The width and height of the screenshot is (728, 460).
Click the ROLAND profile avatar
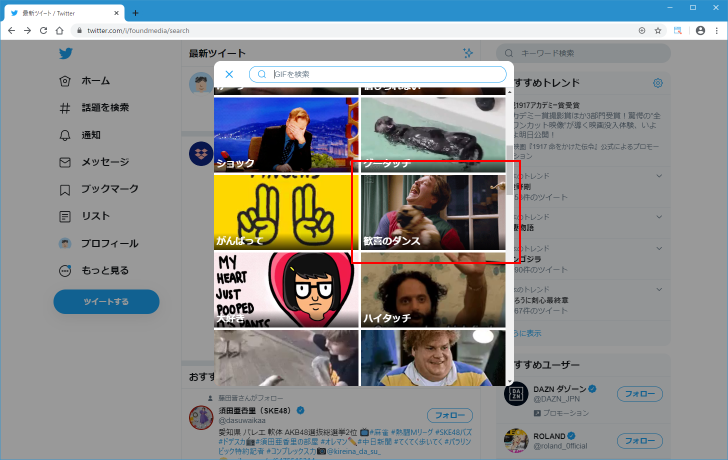click(516, 440)
